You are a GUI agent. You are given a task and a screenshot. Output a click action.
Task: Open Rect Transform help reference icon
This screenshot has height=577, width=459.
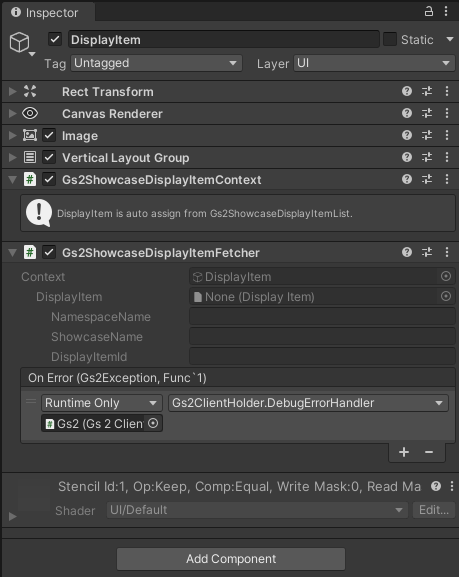pos(407,91)
